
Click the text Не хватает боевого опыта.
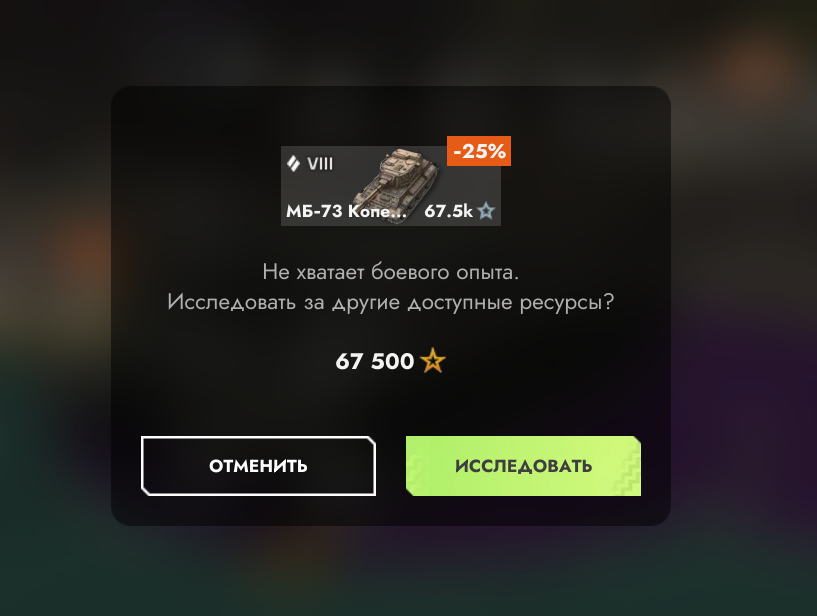coord(391,272)
